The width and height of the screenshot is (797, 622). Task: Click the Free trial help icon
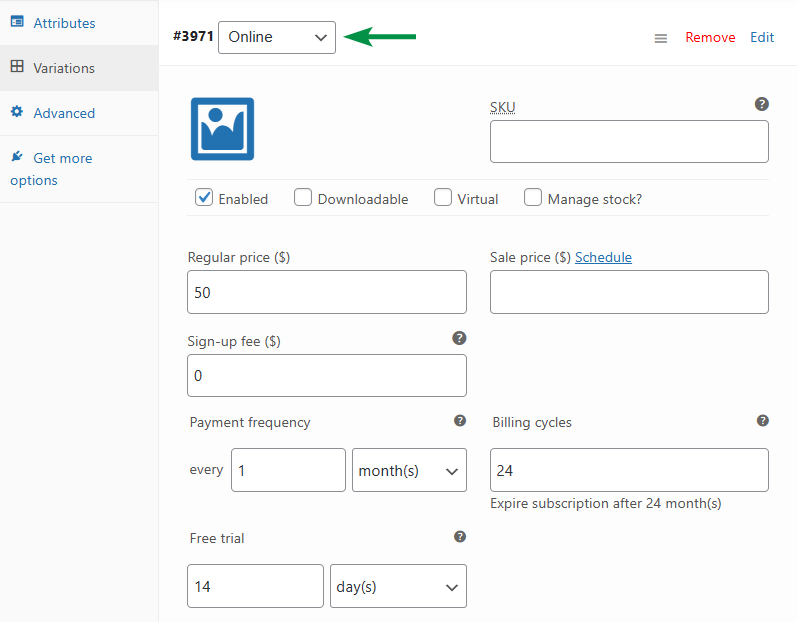tap(460, 537)
